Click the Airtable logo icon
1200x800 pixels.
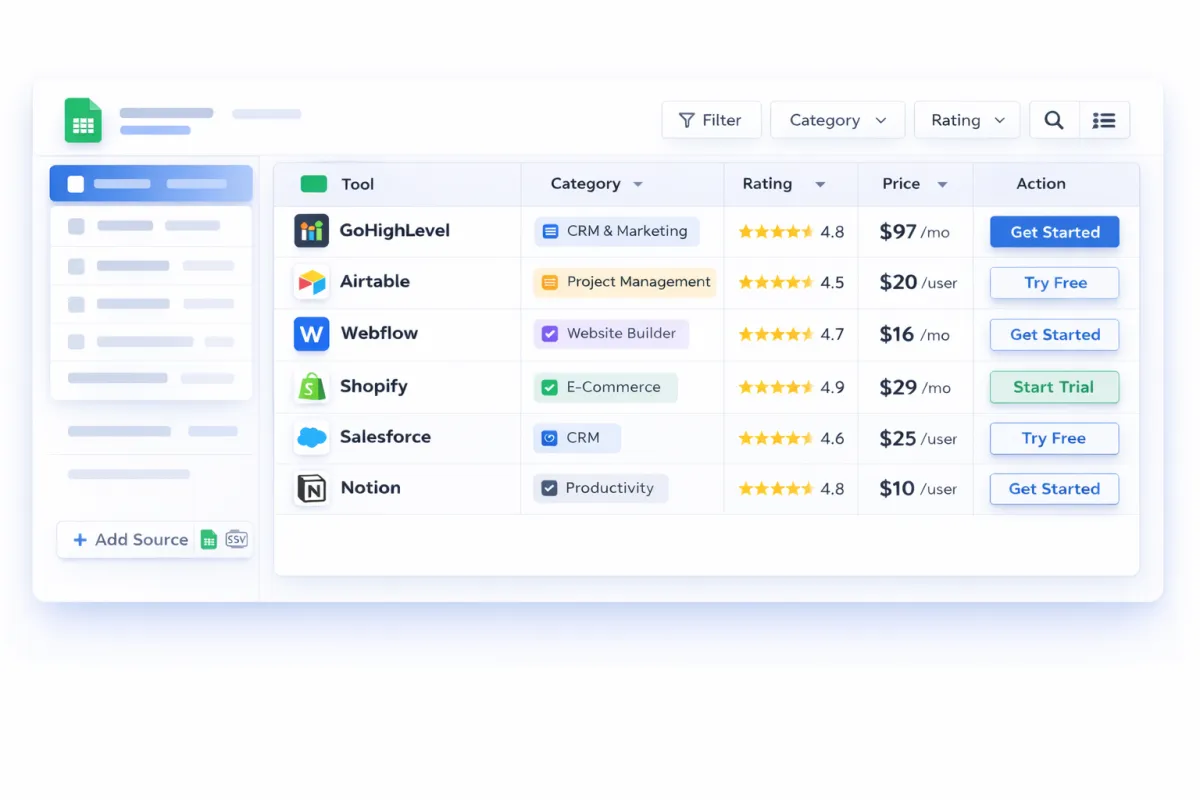(x=311, y=282)
